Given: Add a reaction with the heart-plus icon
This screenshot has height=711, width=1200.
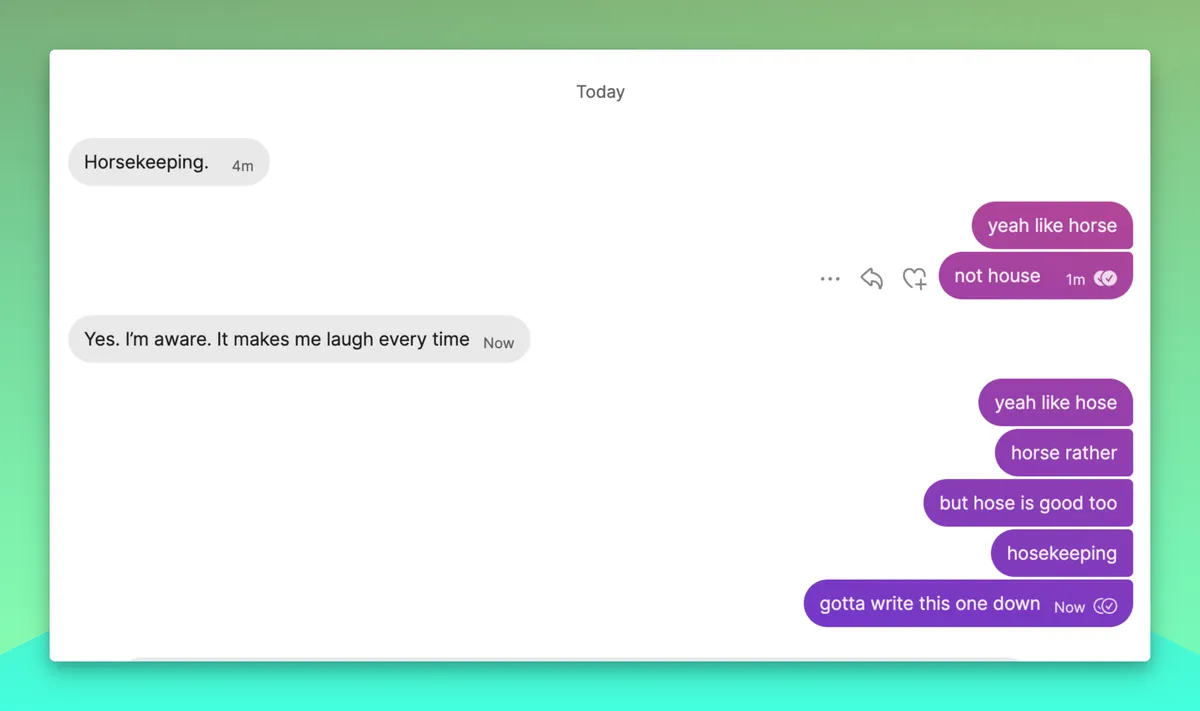Looking at the screenshot, I should [x=914, y=279].
